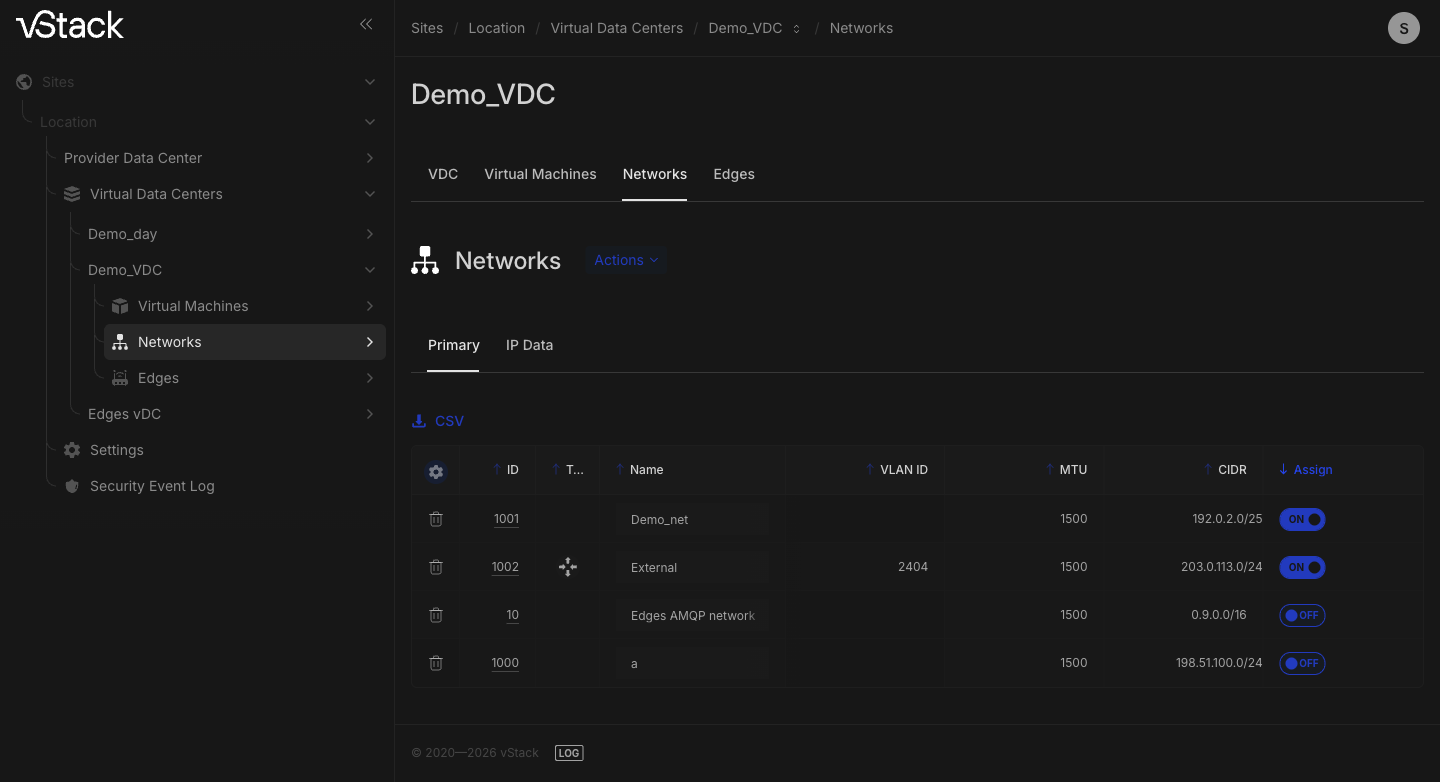Viewport: 1440px width, 782px height.
Task: Open the LOG button in footer
Action: [x=569, y=753]
